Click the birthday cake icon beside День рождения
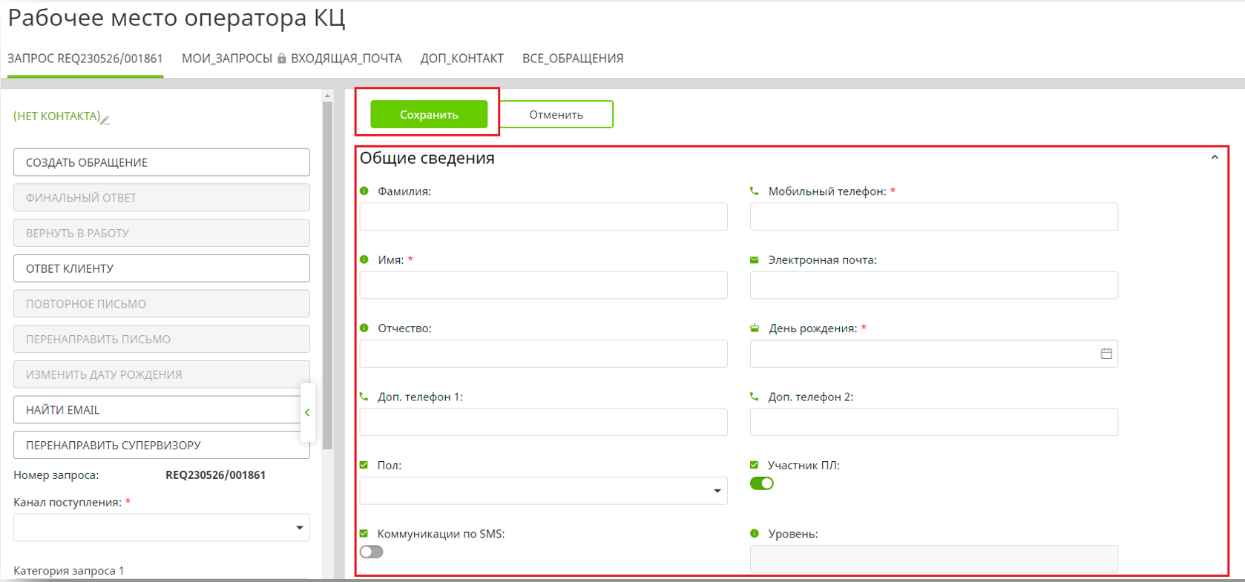The width and height of the screenshot is (1245, 582). pos(755,328)
